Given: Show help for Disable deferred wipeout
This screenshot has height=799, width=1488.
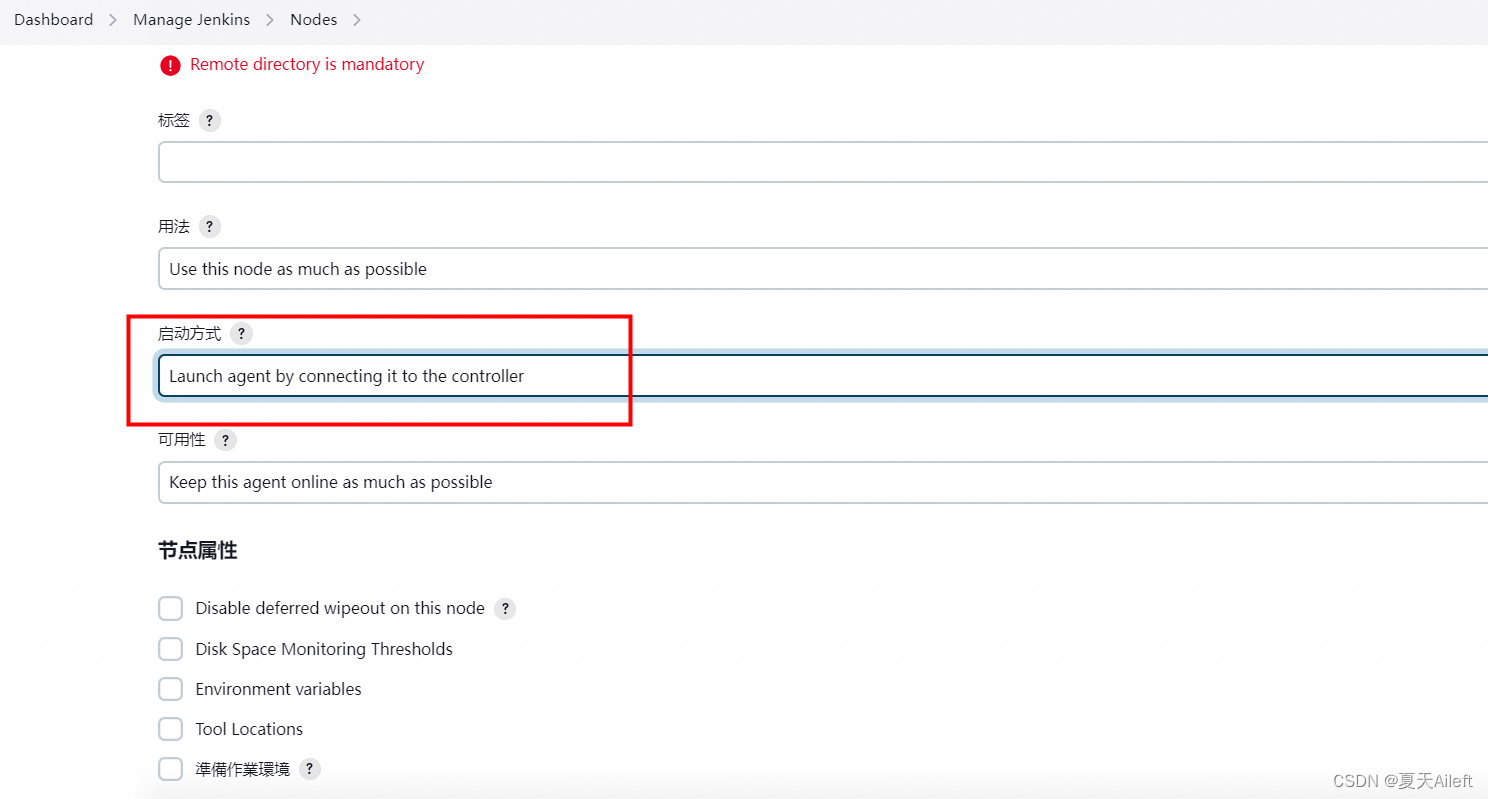Looking at the screenshot, I should pyautogui.click(x=505, y=608).
